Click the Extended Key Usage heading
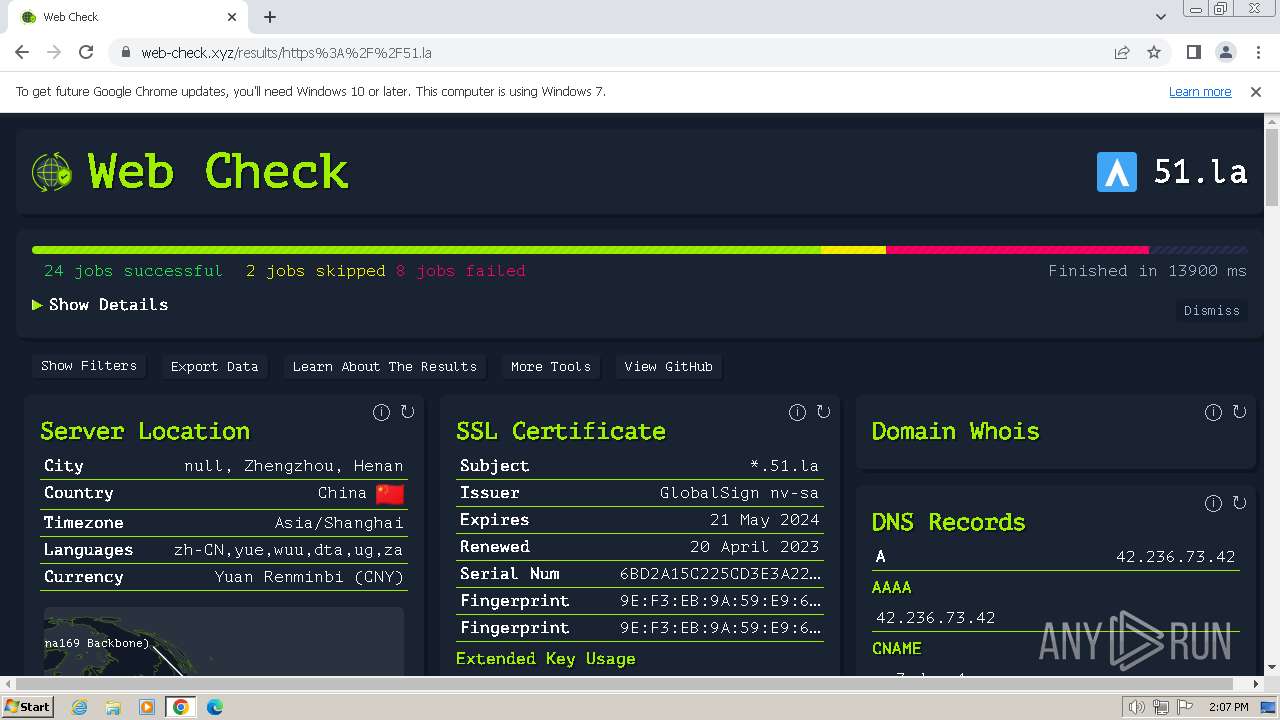This screenshot has height=720, width=1280. tap(545, 659)
